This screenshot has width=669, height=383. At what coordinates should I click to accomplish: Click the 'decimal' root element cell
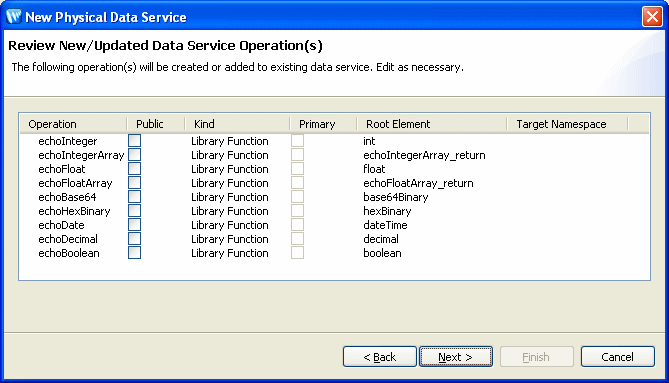381,239
